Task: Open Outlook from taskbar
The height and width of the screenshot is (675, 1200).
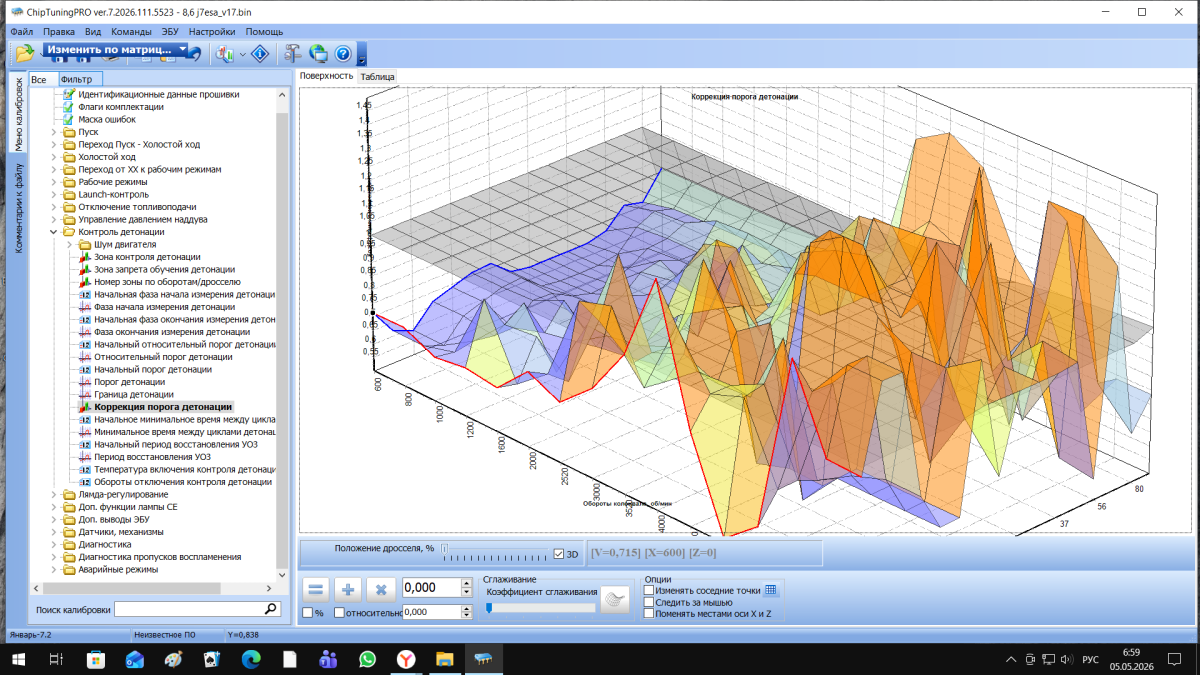Action: coord(134,659)
